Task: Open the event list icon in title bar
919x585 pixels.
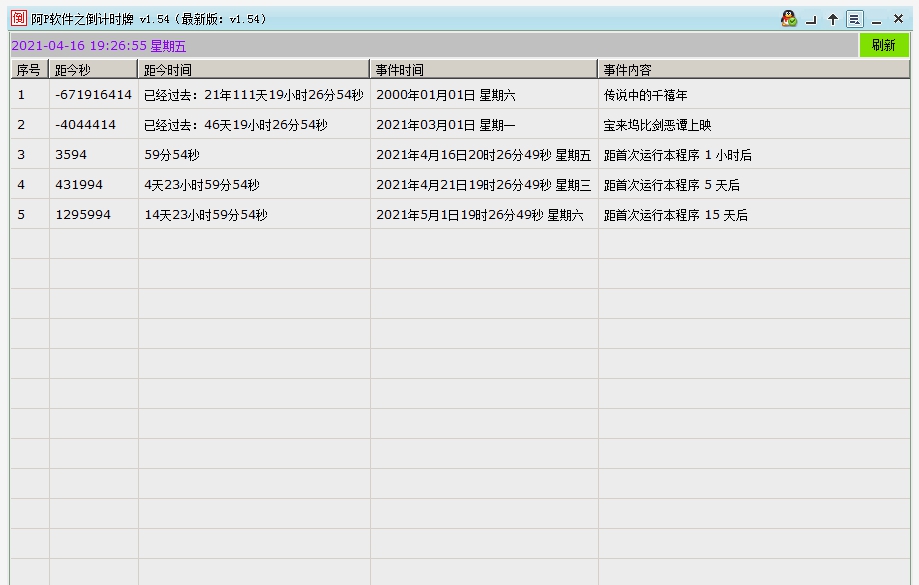Action: [855, 17]
